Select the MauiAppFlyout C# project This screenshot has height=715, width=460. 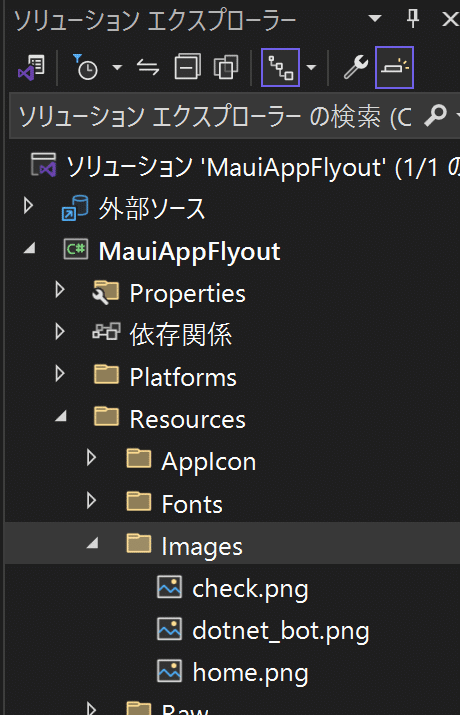click(190, 251)
